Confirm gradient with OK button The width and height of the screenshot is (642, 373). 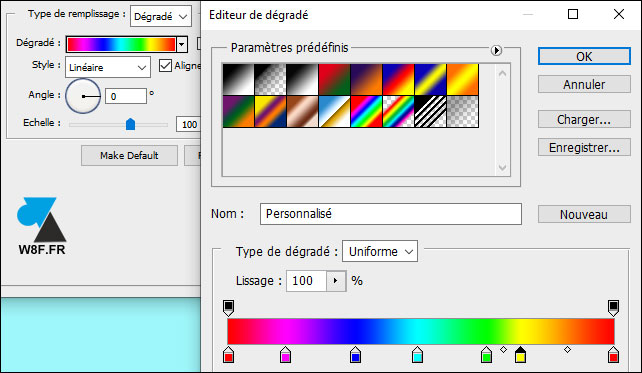[584, 57]
